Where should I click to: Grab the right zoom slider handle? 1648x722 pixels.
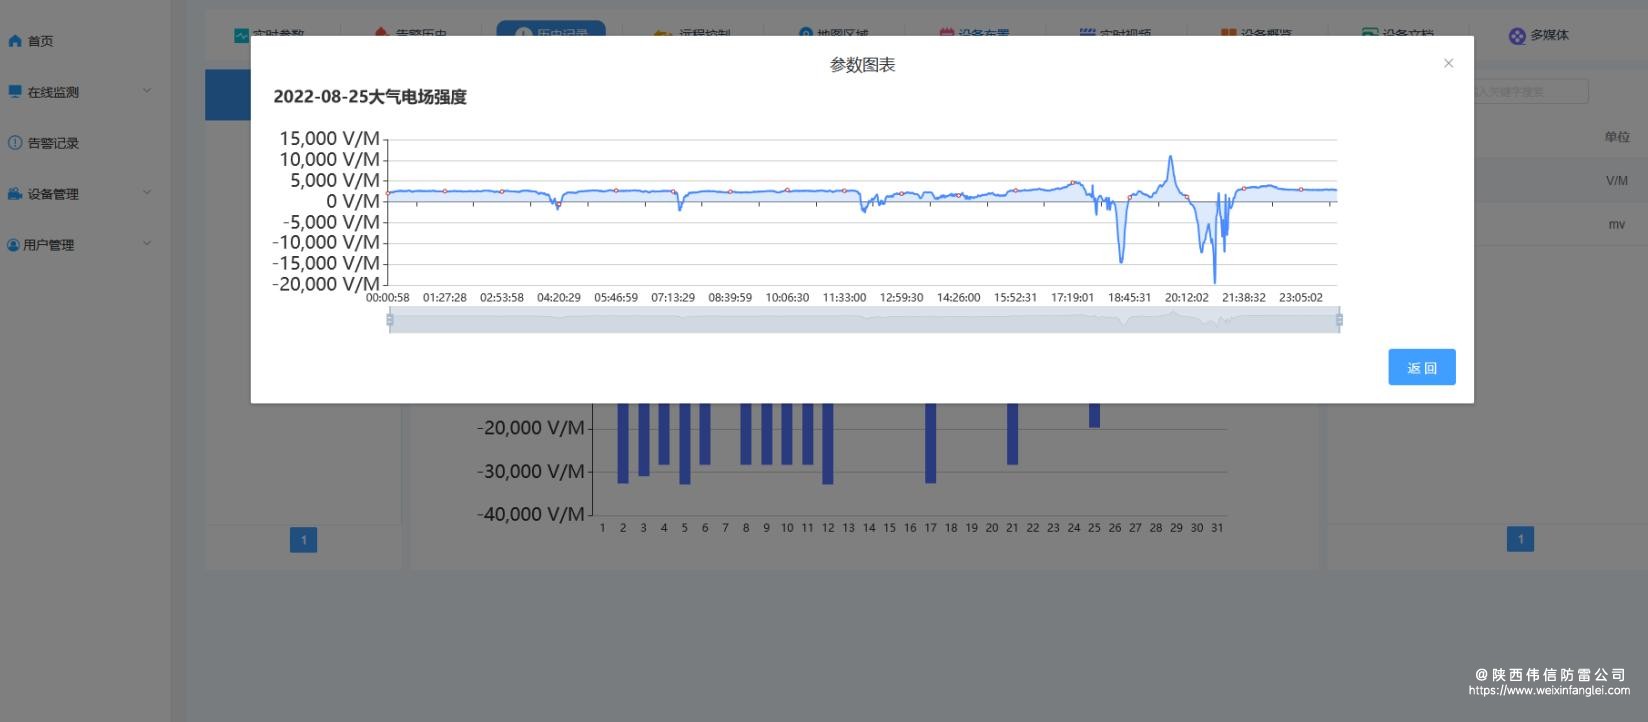[x=1339, y=320]
